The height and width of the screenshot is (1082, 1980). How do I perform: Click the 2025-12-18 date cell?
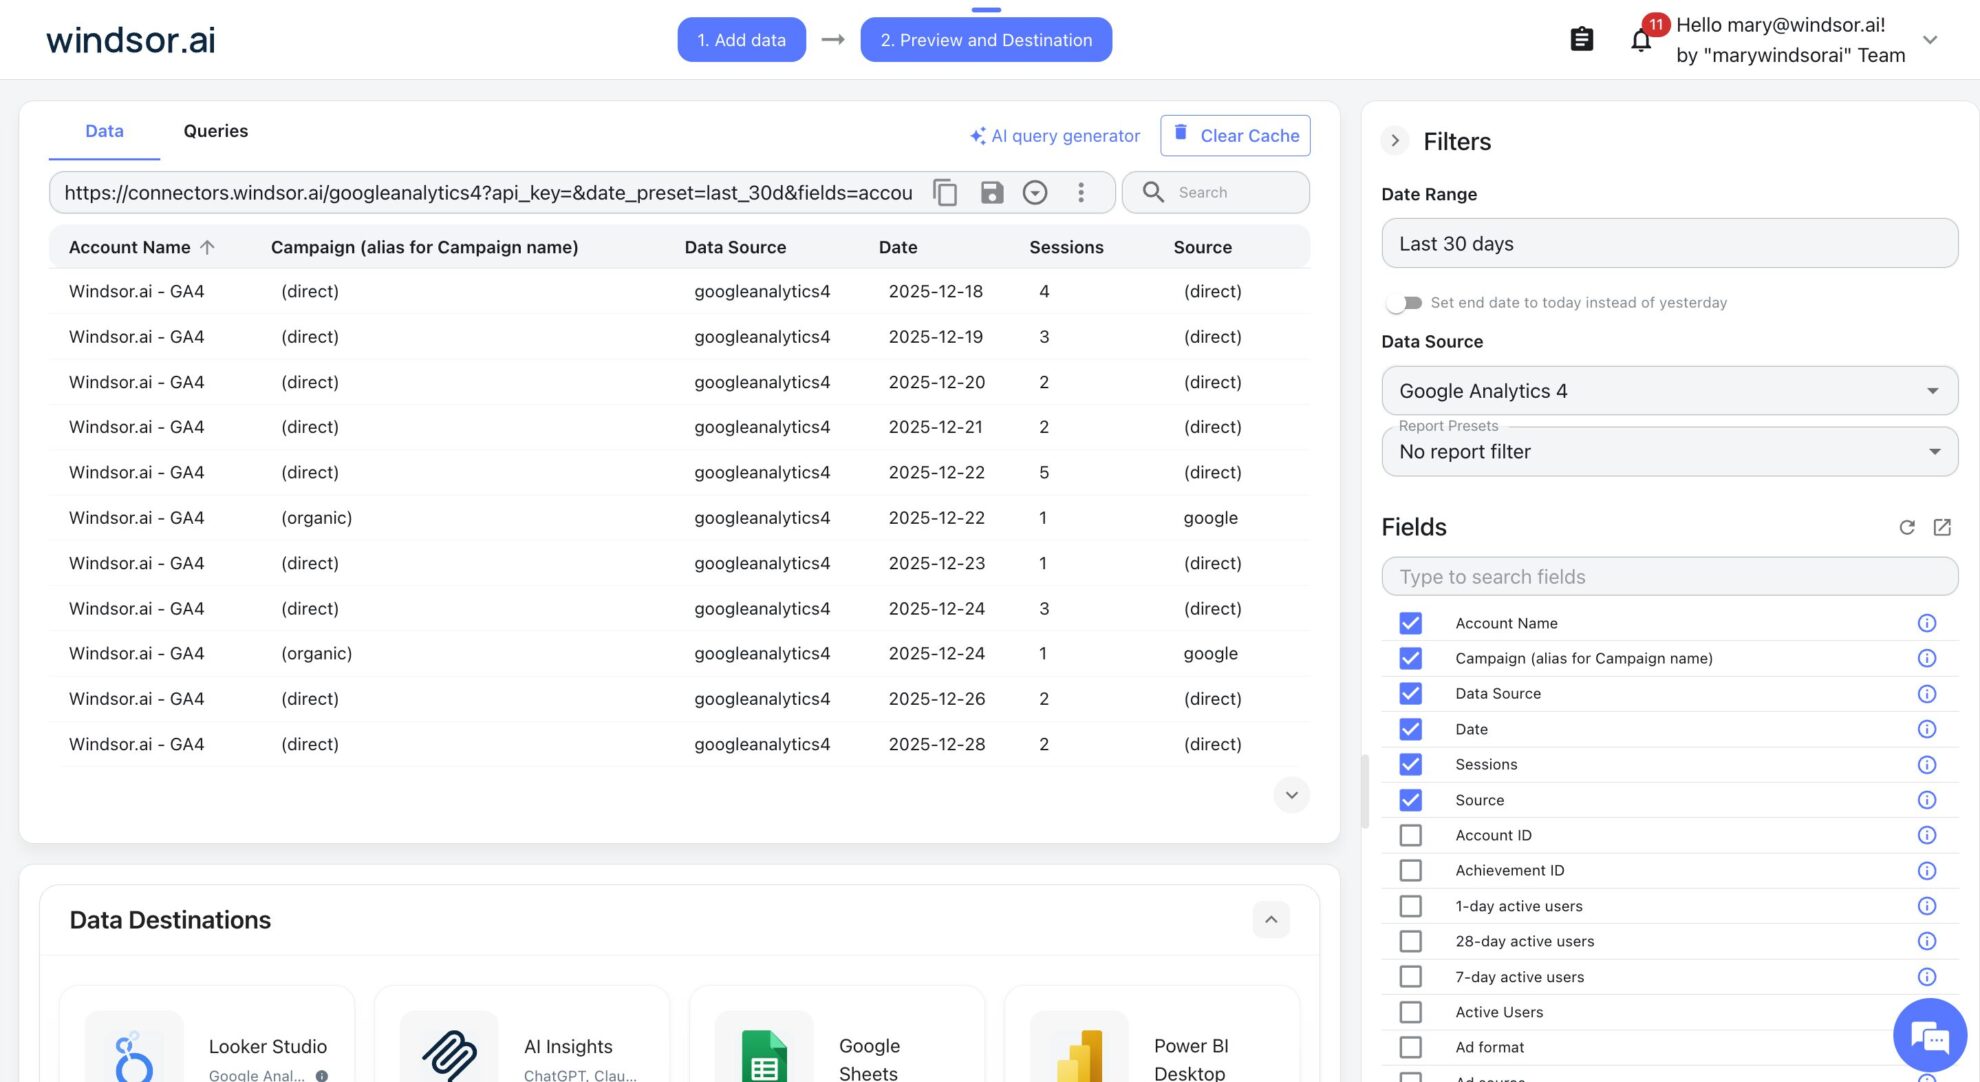935,291
